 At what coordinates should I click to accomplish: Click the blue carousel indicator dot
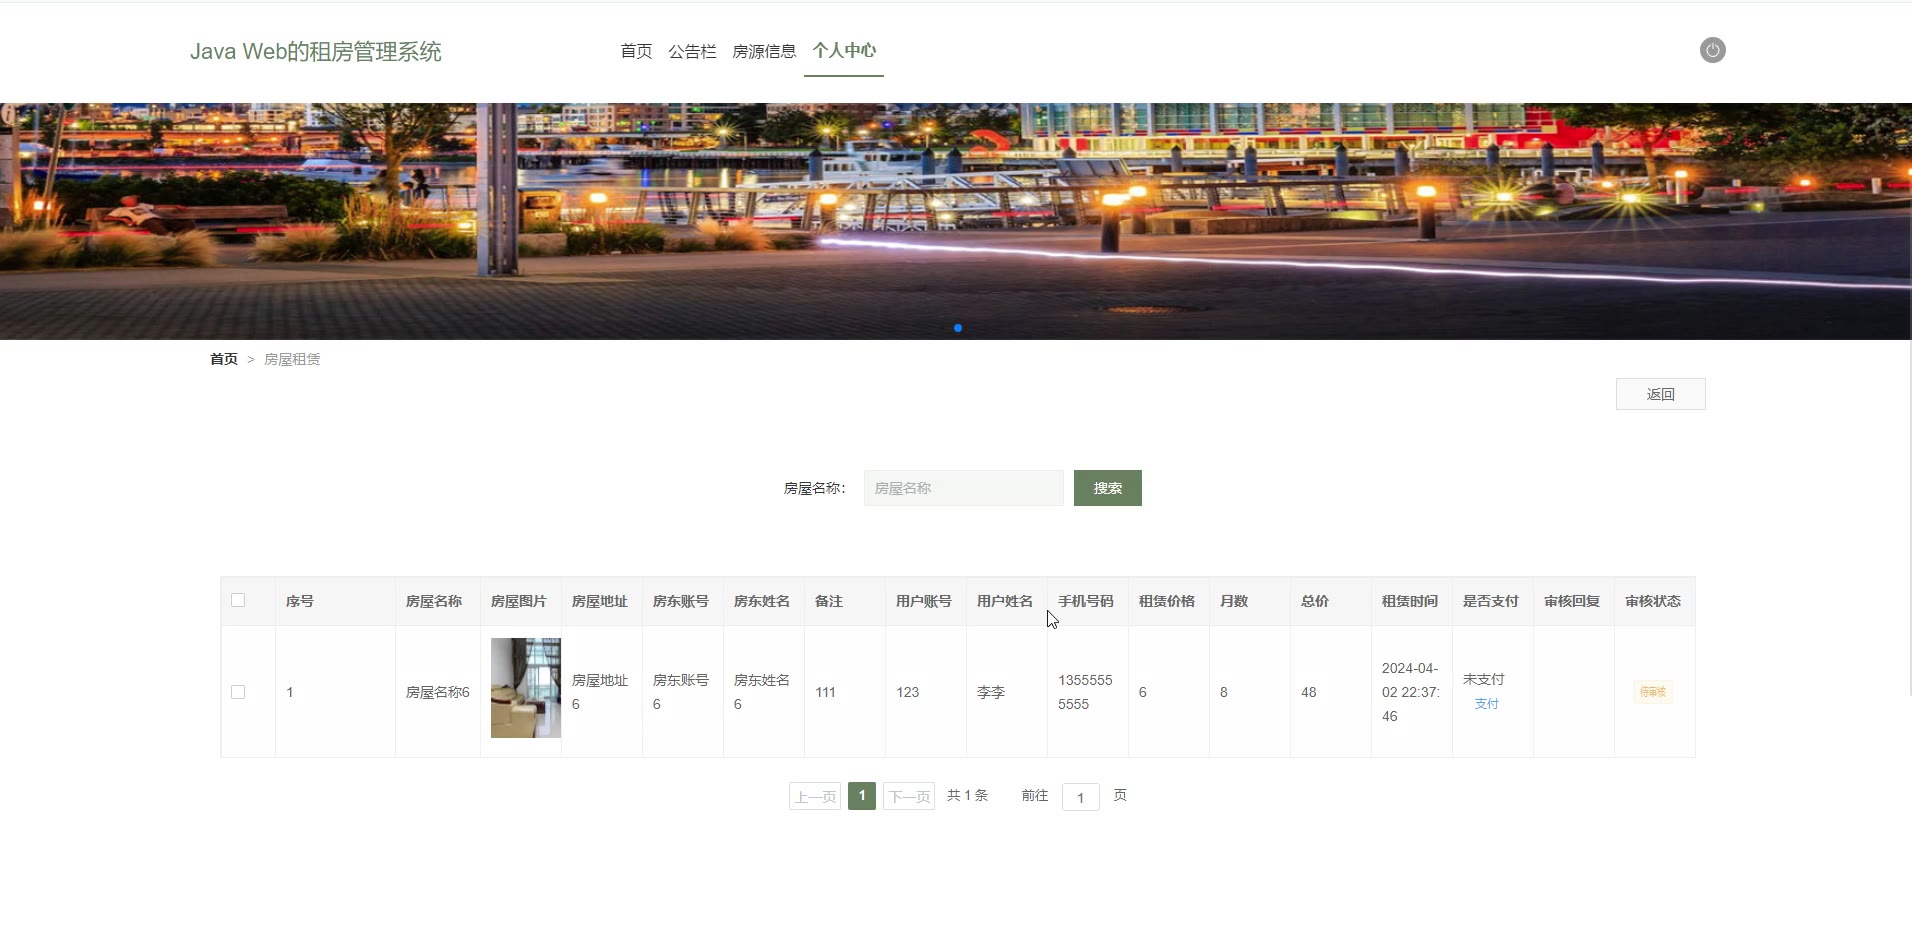point(958,328)
